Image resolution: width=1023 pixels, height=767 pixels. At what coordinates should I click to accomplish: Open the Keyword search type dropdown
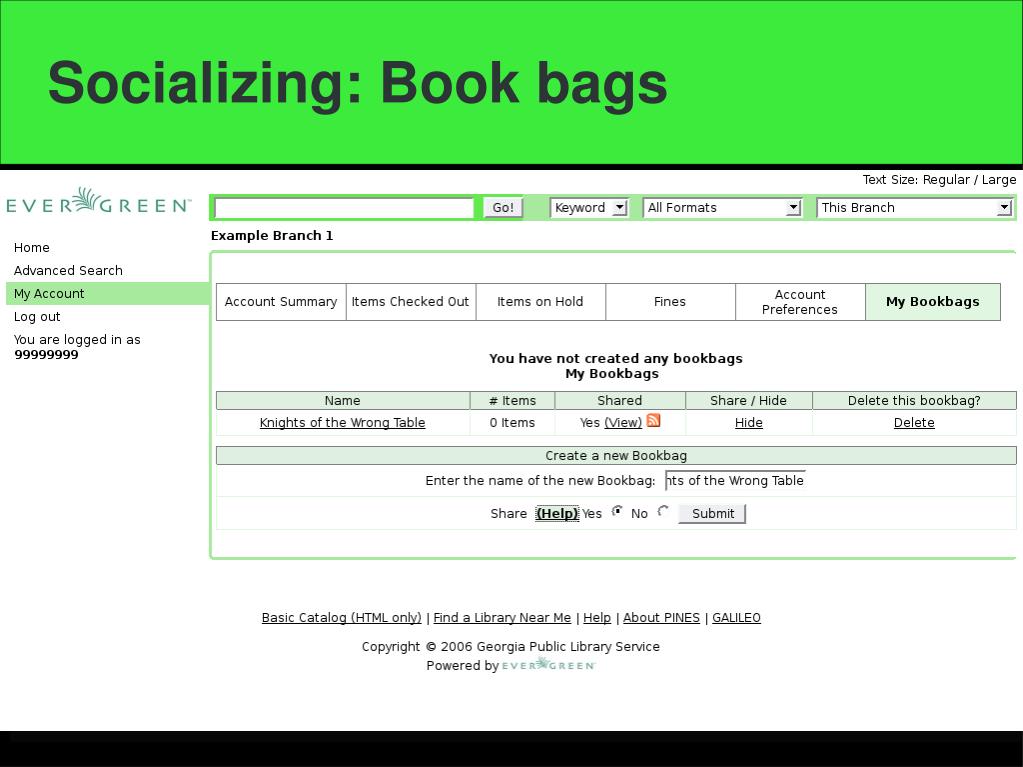click(x=589, y=207)
